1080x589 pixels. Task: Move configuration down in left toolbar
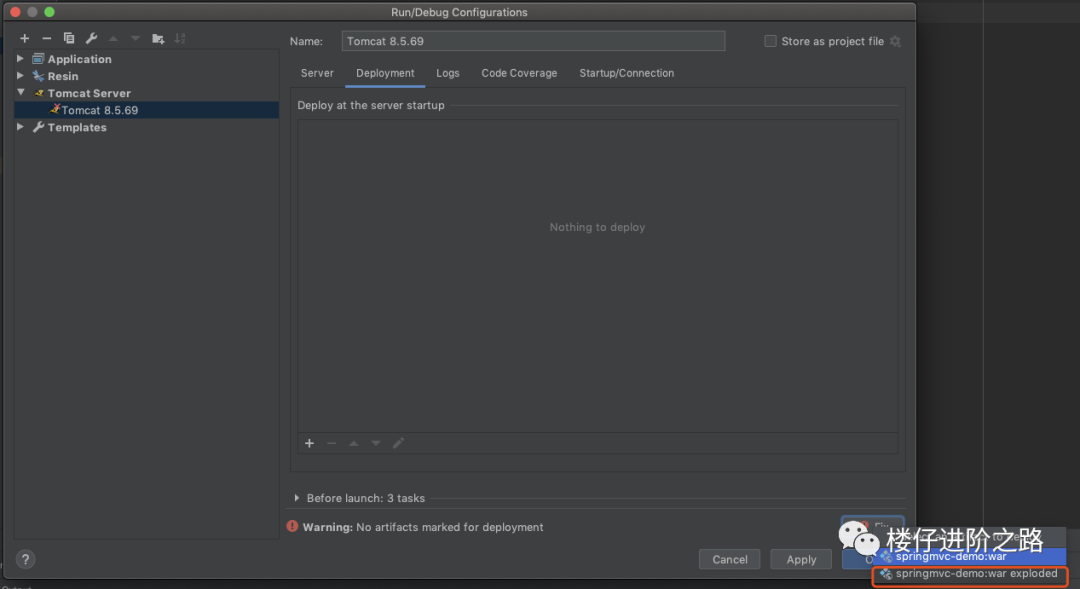pyautogui.click(x=135, y=39)
